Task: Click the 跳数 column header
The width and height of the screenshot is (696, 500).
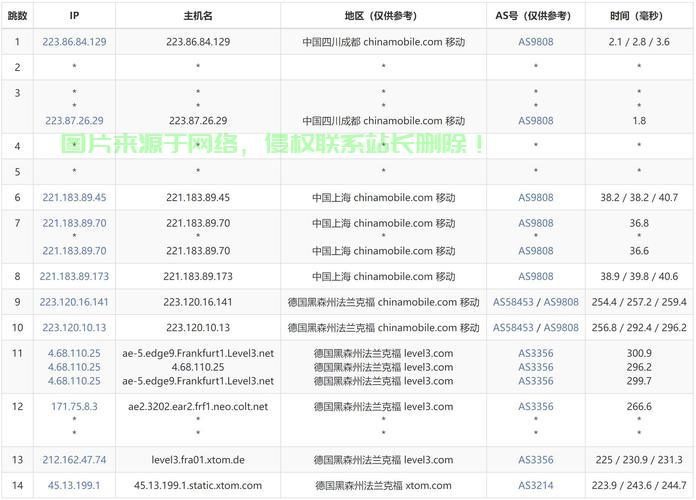Action: (17, 16)
